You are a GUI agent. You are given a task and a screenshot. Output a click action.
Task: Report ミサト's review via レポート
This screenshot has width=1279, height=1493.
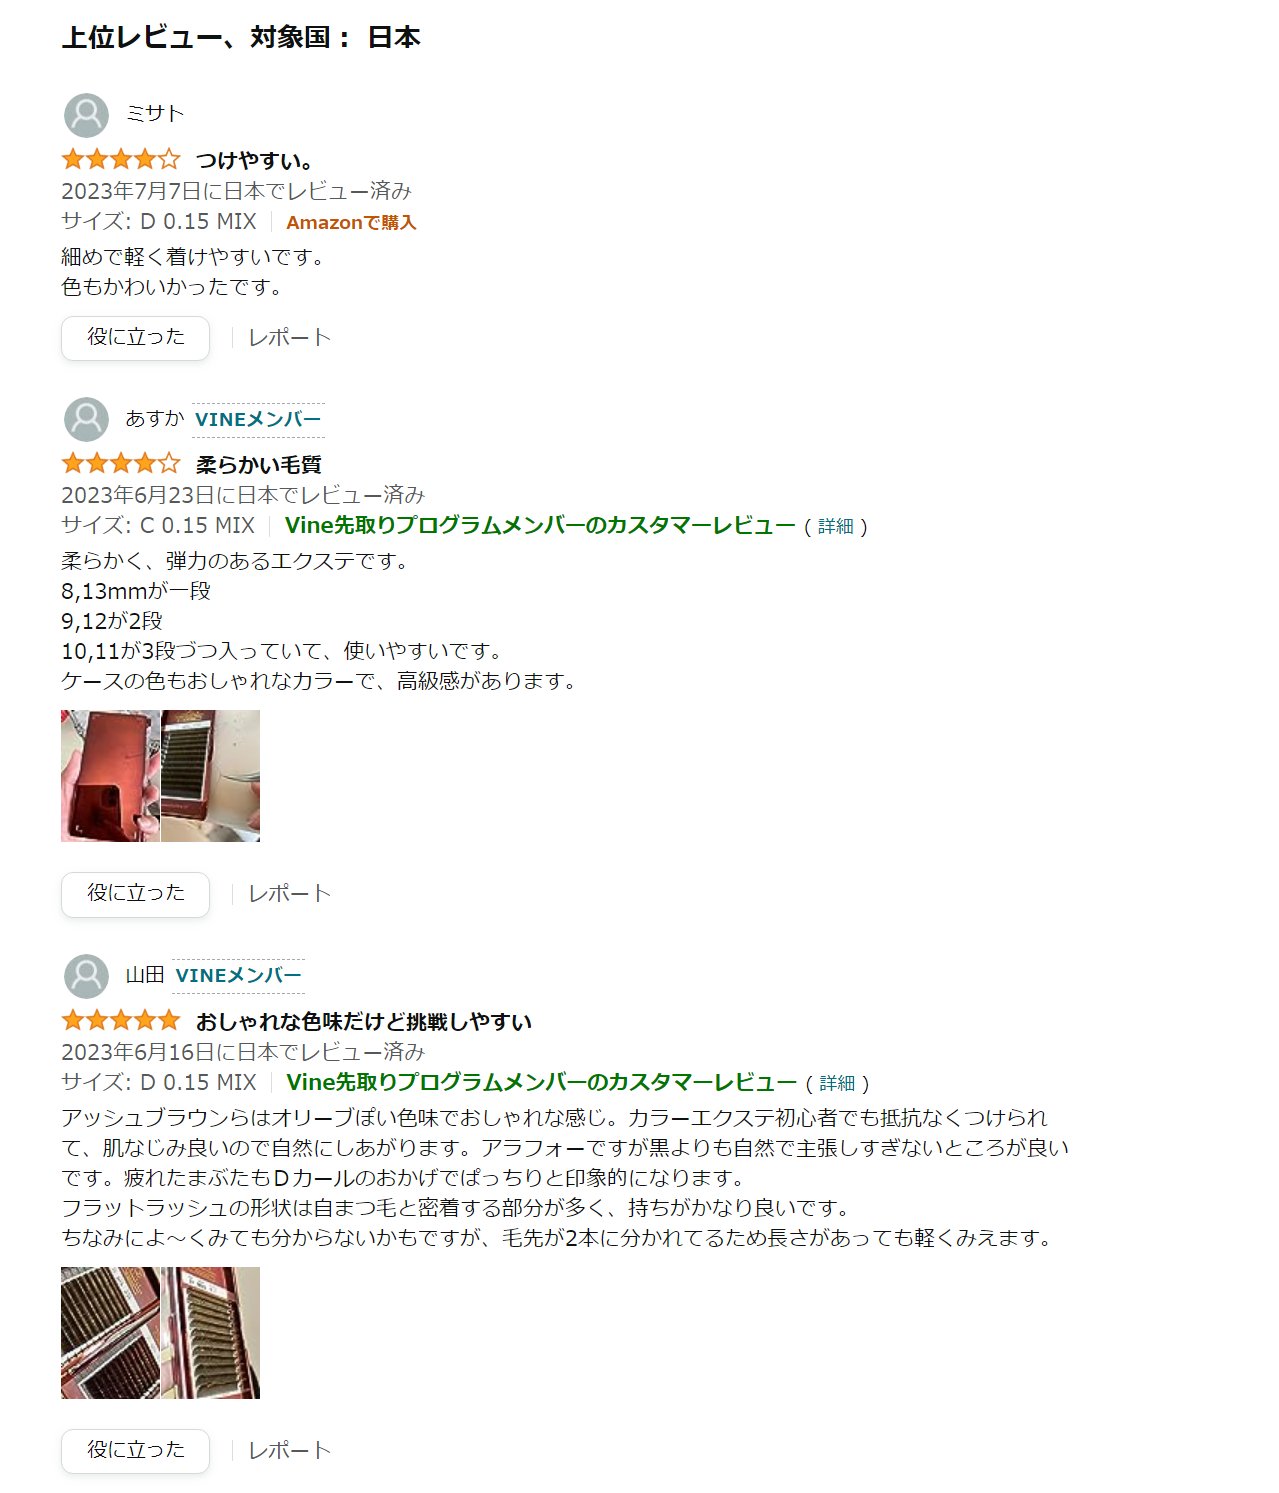point(289,338)
